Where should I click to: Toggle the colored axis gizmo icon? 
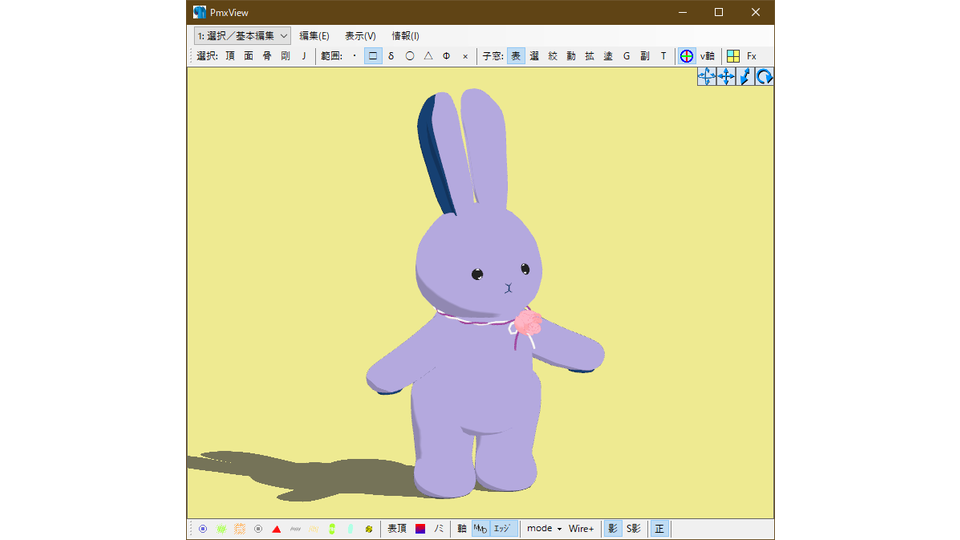686,56
